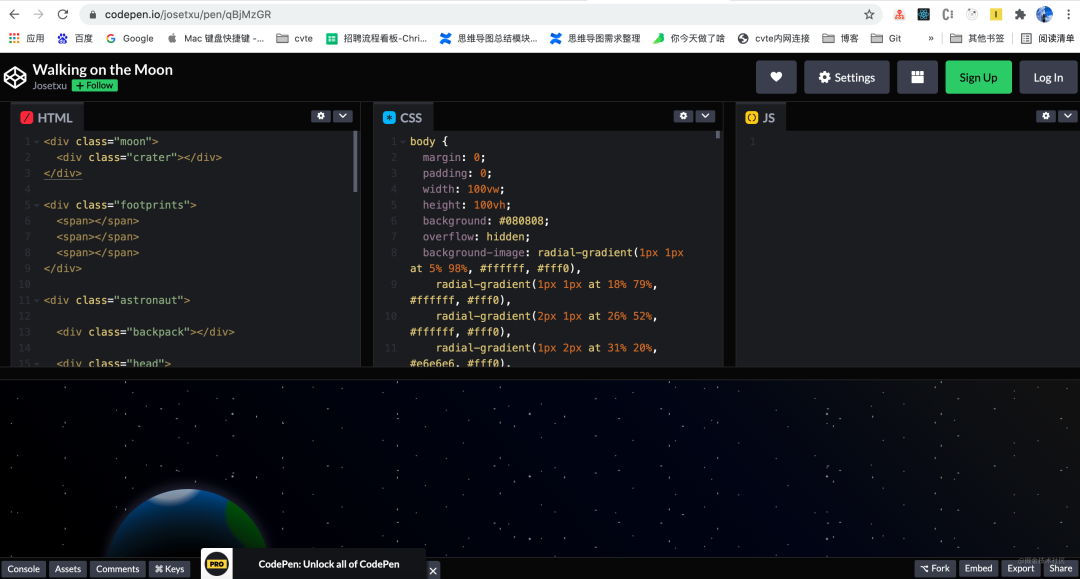This screenshot has height=579, width=1080.
Task: Bookmark this page with star icon
Action: (869, 14)
